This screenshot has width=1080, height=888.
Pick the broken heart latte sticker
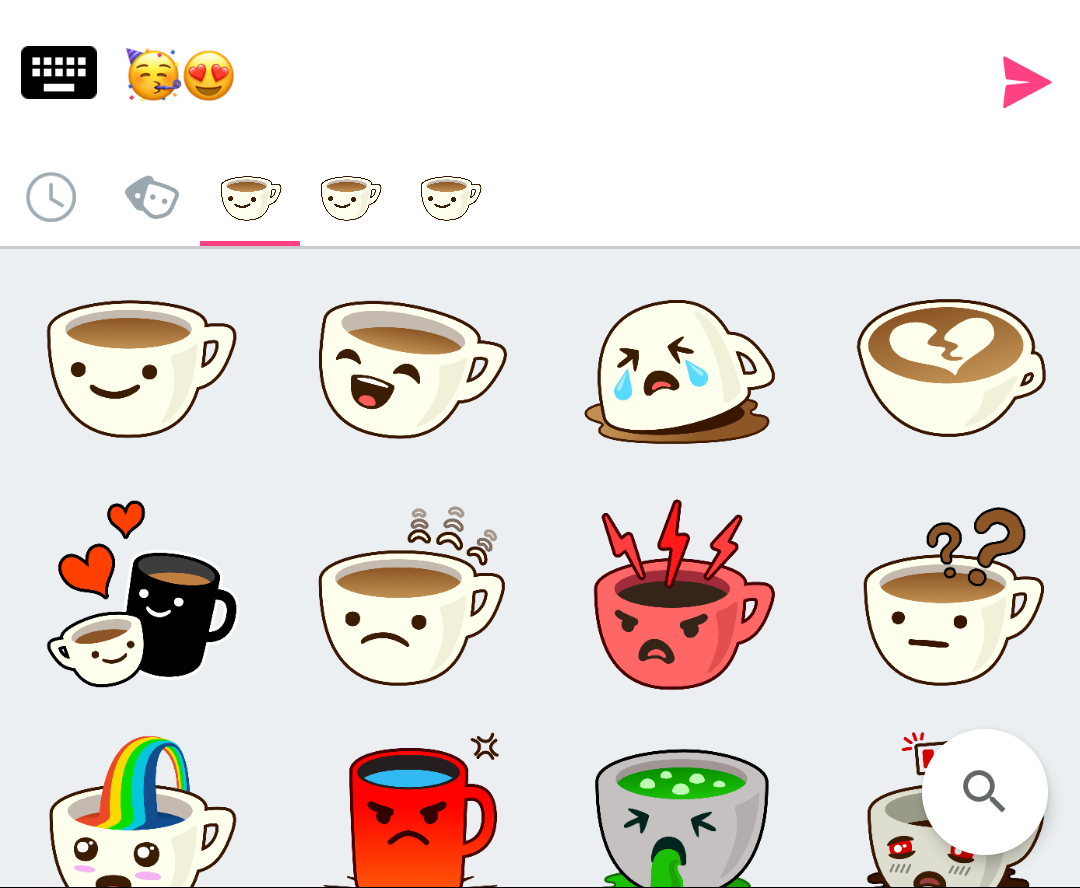[x=951, y=367]
